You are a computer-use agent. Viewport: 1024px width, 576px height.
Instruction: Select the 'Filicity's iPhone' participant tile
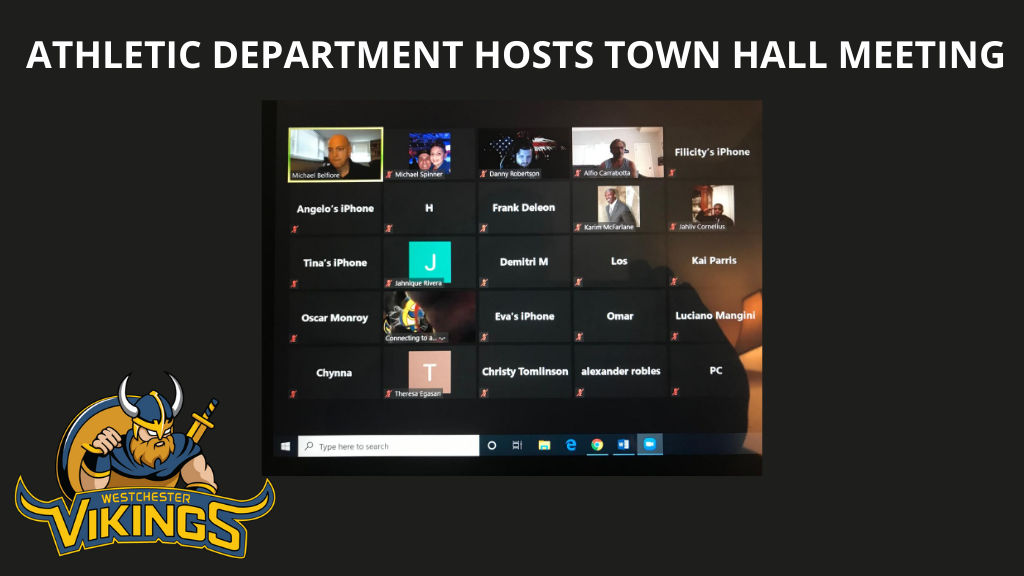[x=712, y=151]
